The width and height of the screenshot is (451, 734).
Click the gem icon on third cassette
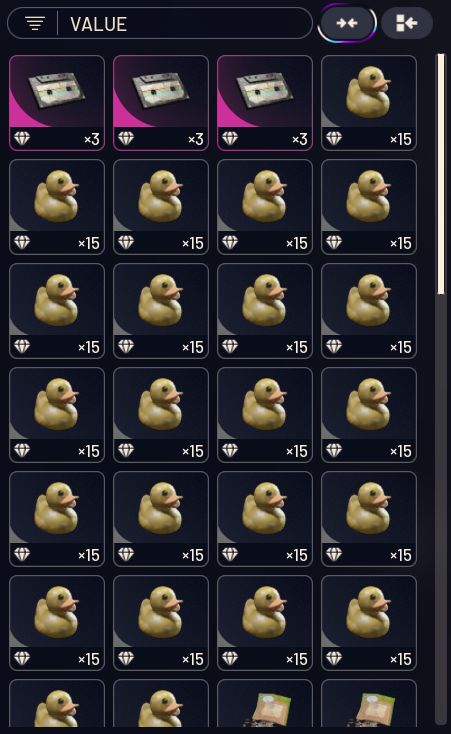click(x=230, y=139)
